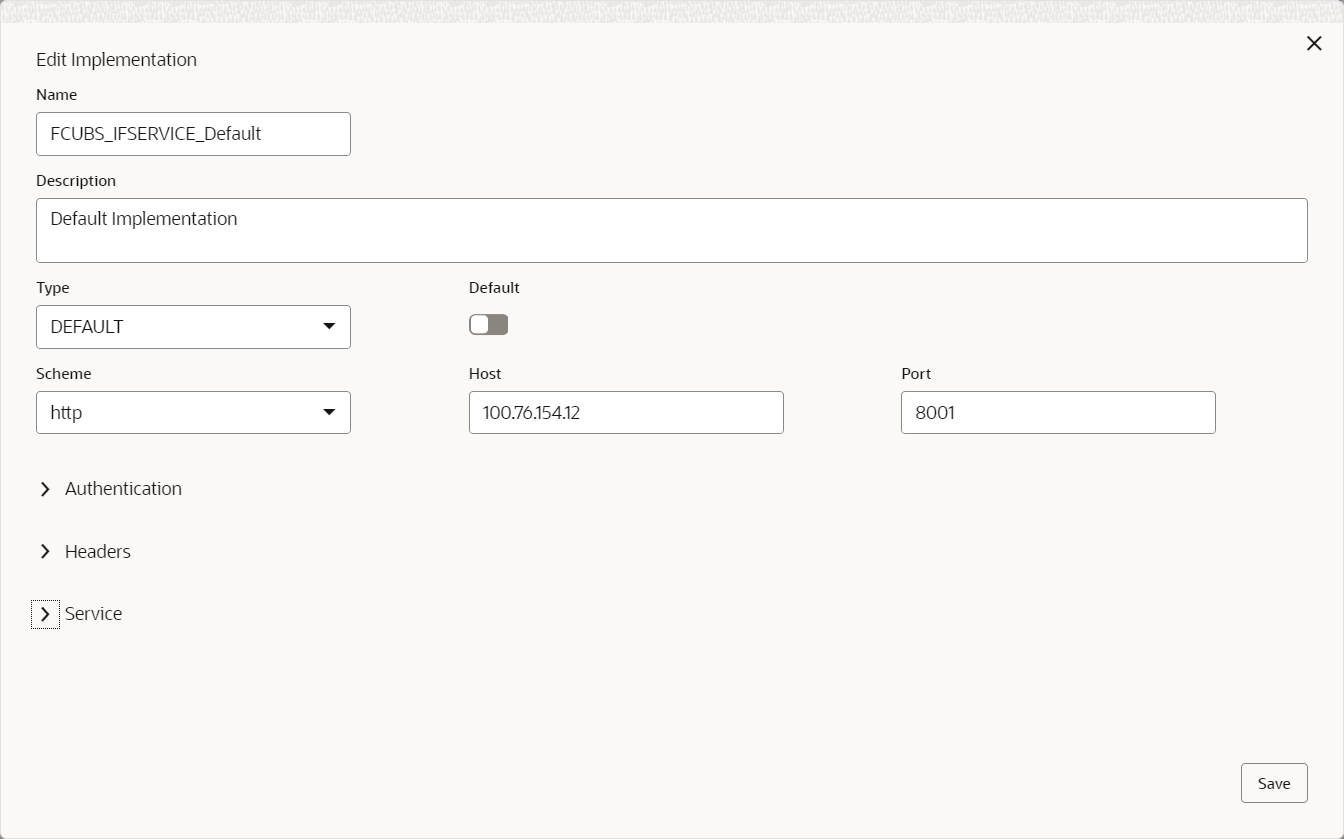Toggle the Default switch on
Image resolution: width=1344 pixels, height=839 pixels.
pyautogui.click(x=488, y=325)
